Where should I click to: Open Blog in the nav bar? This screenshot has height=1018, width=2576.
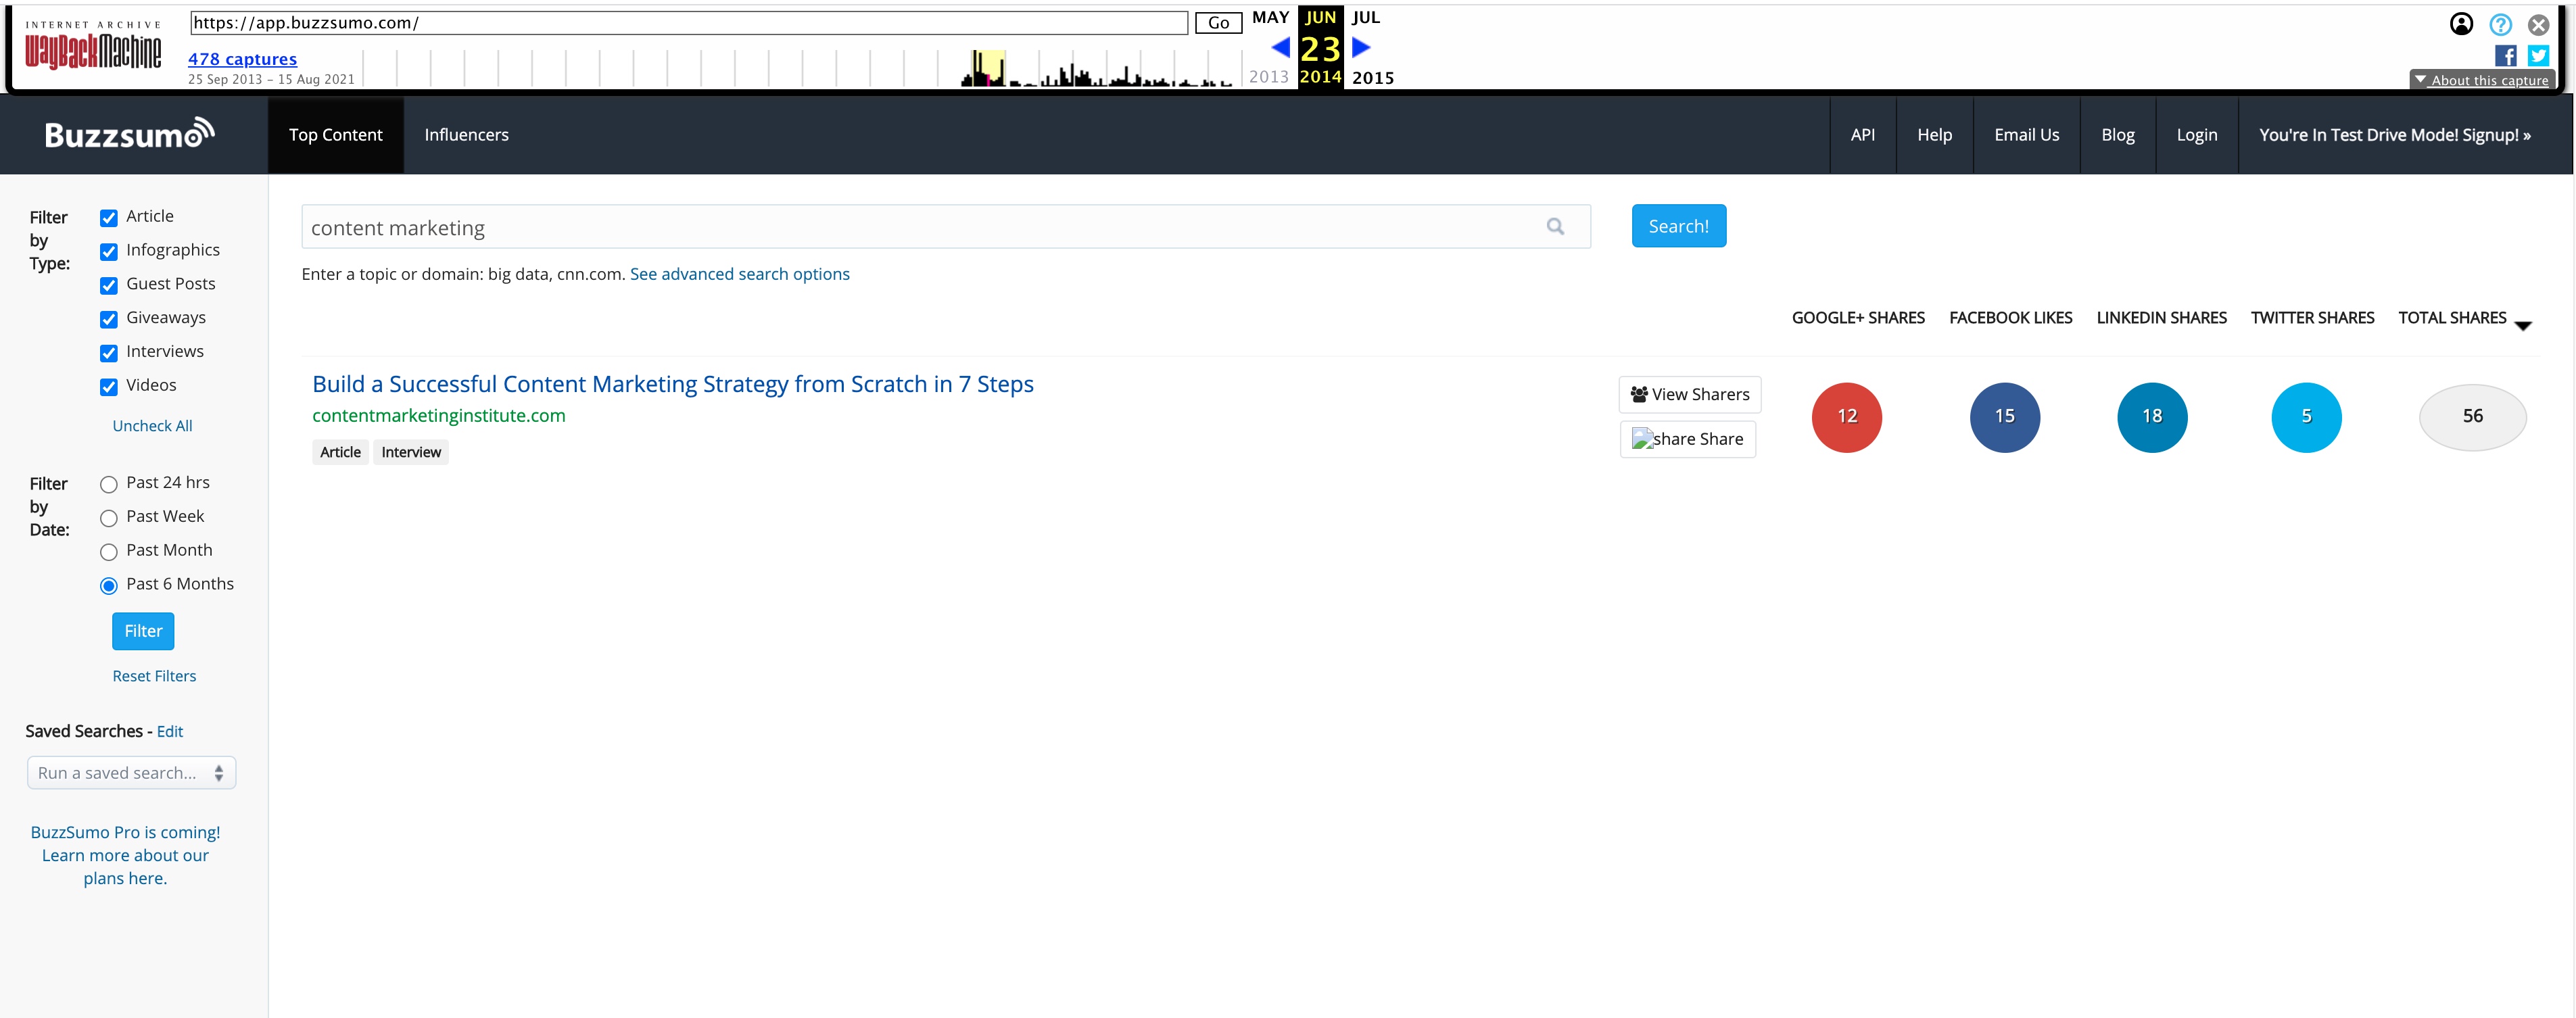coord(2117,135)
